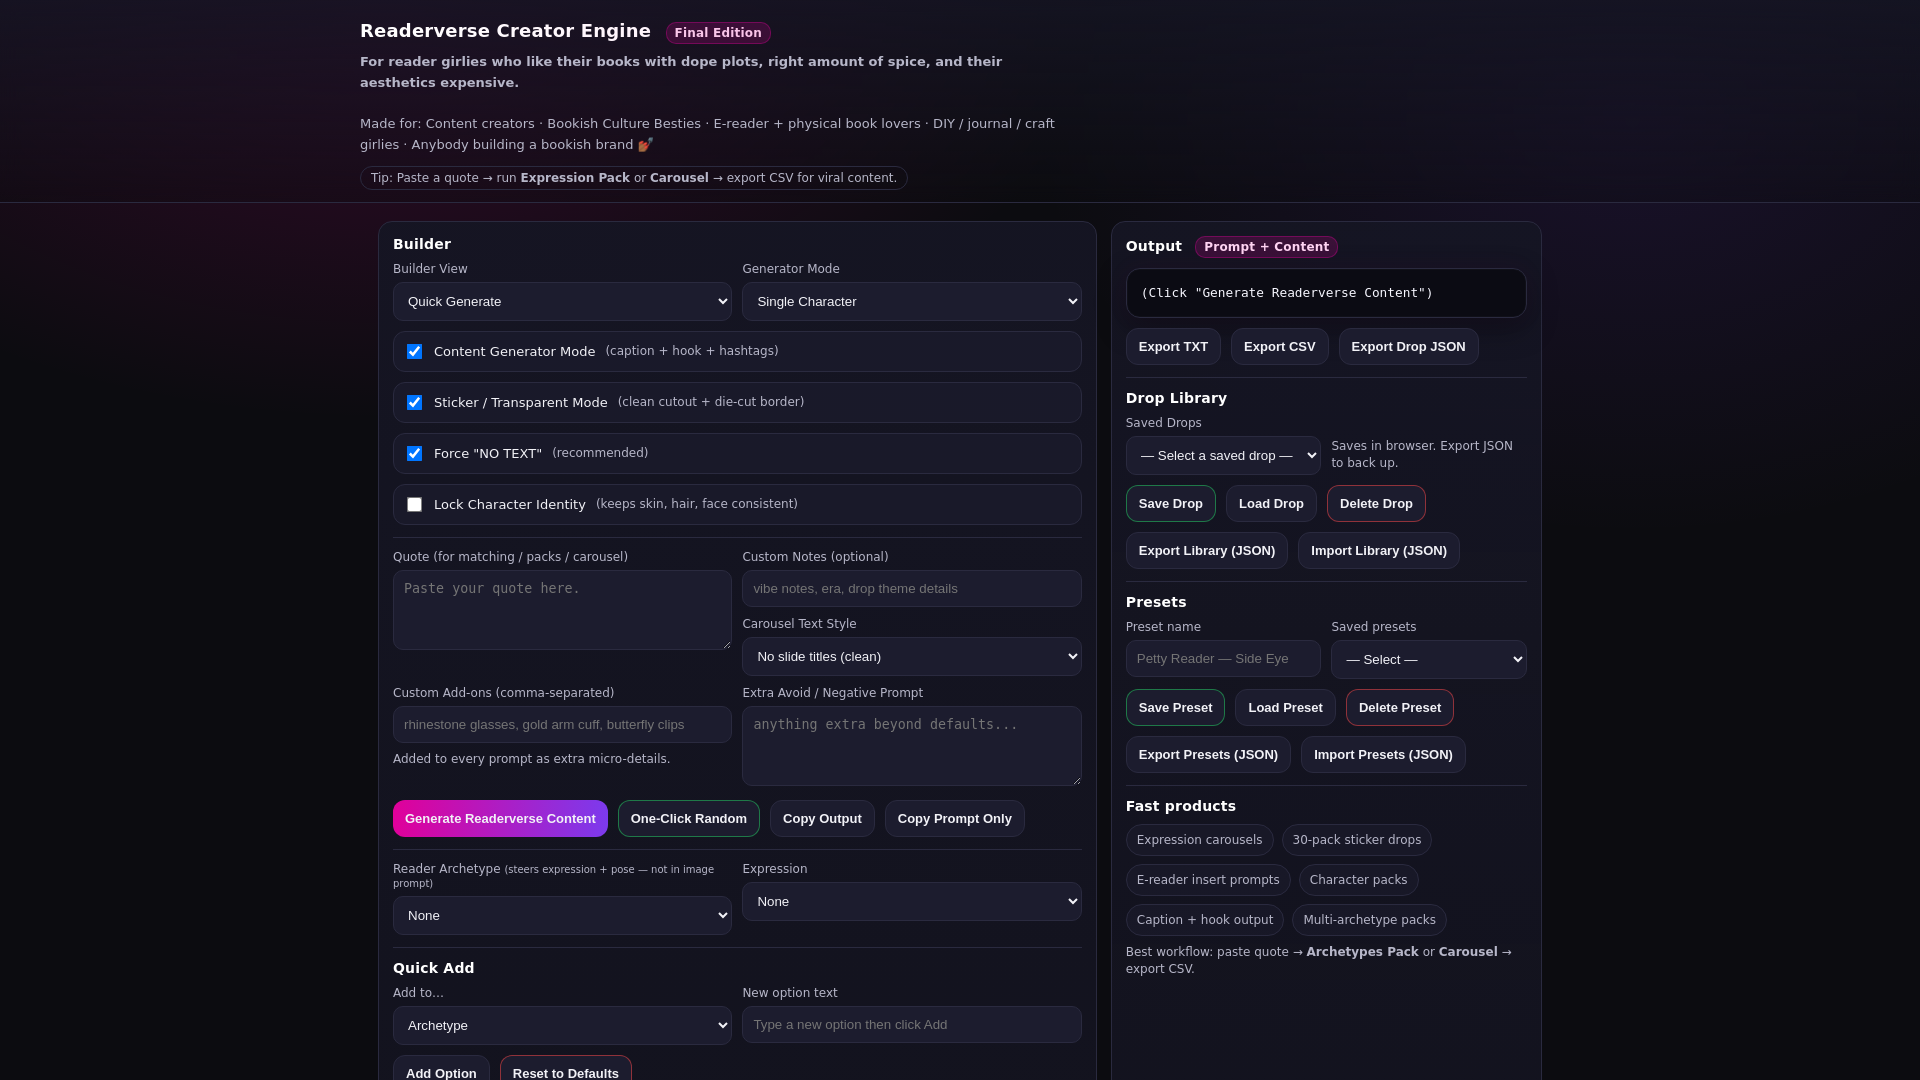Open the Saved presets dropdown

(1428, 660)
